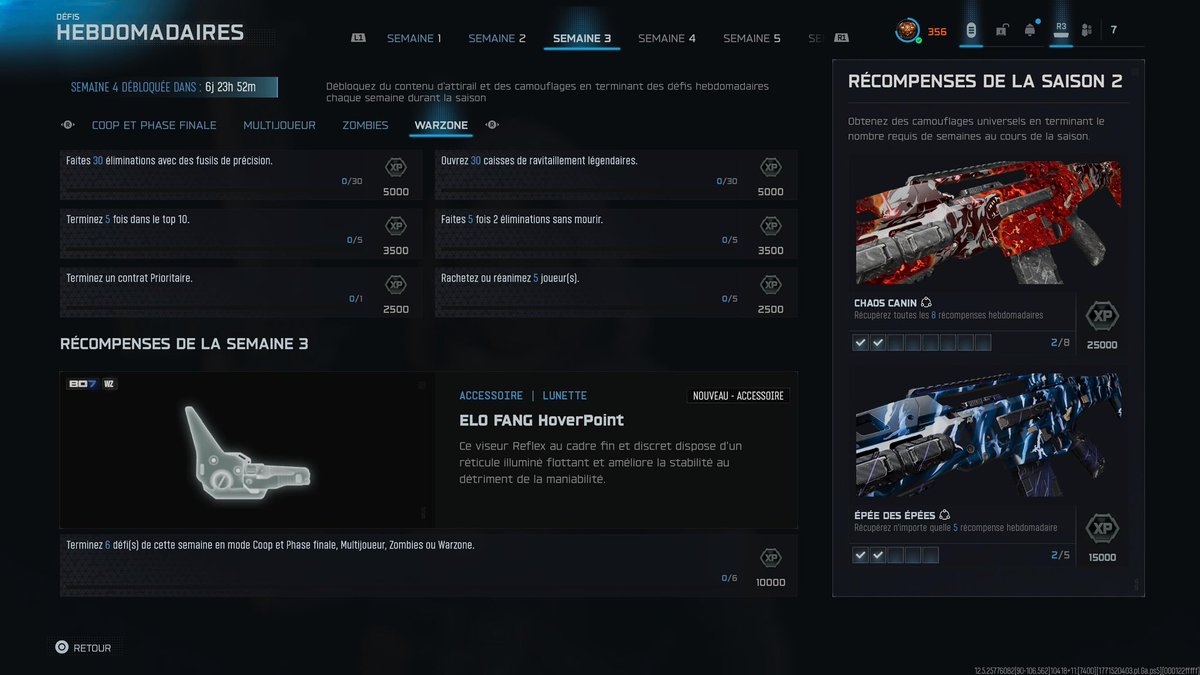Switch to MULTIJOUEUR challenges

point(279,126)
